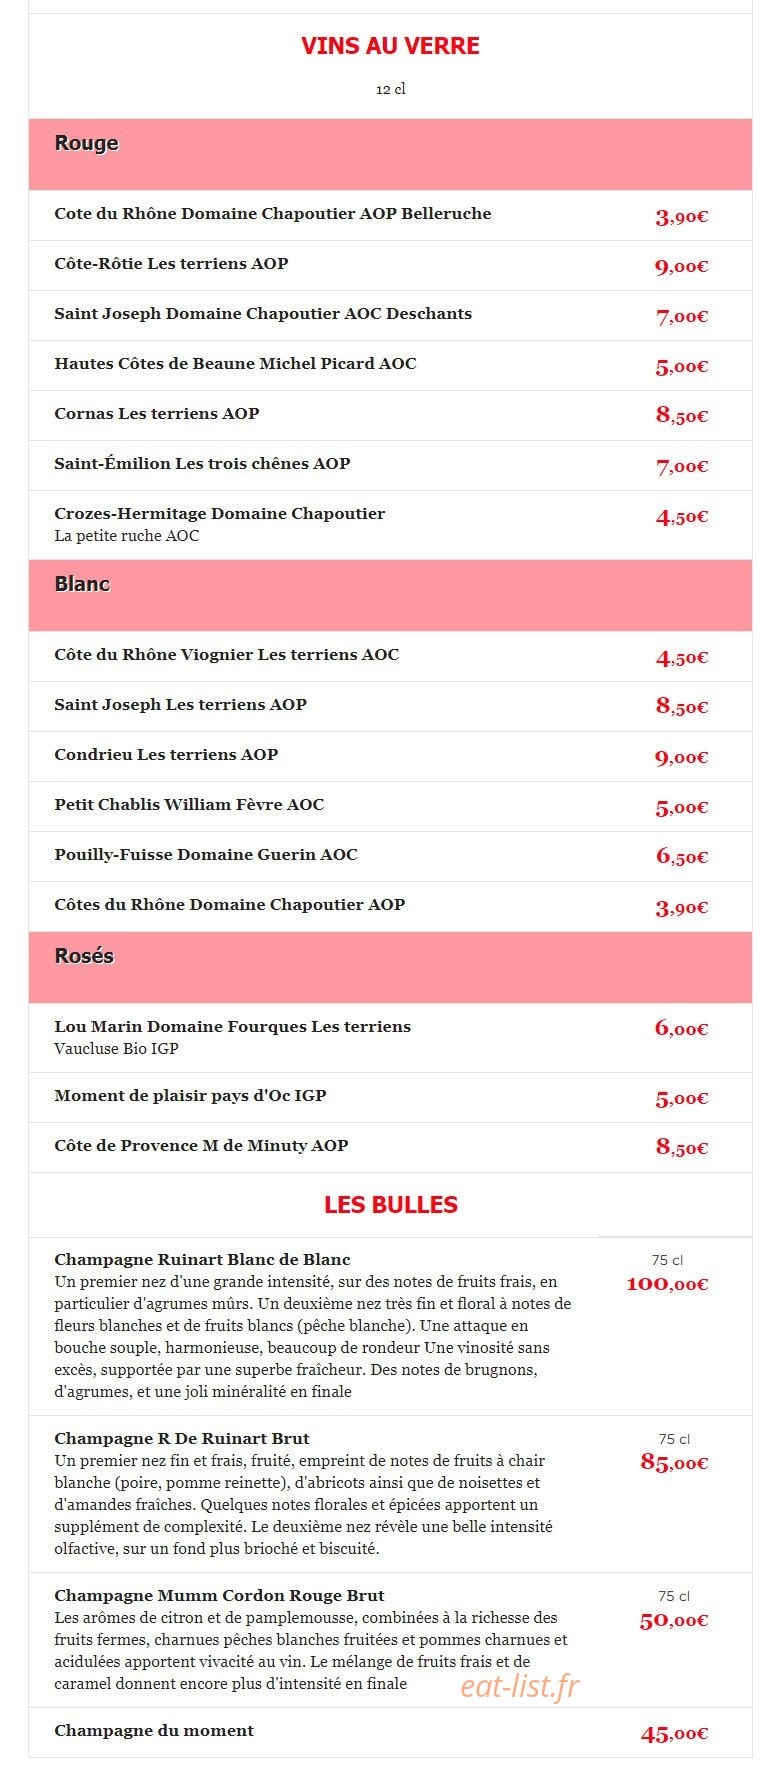Click Côte du Rhône Viognier Les terriens
Image resolution: width=772 pixels, height=1778 pixels.
pos(226,655)
